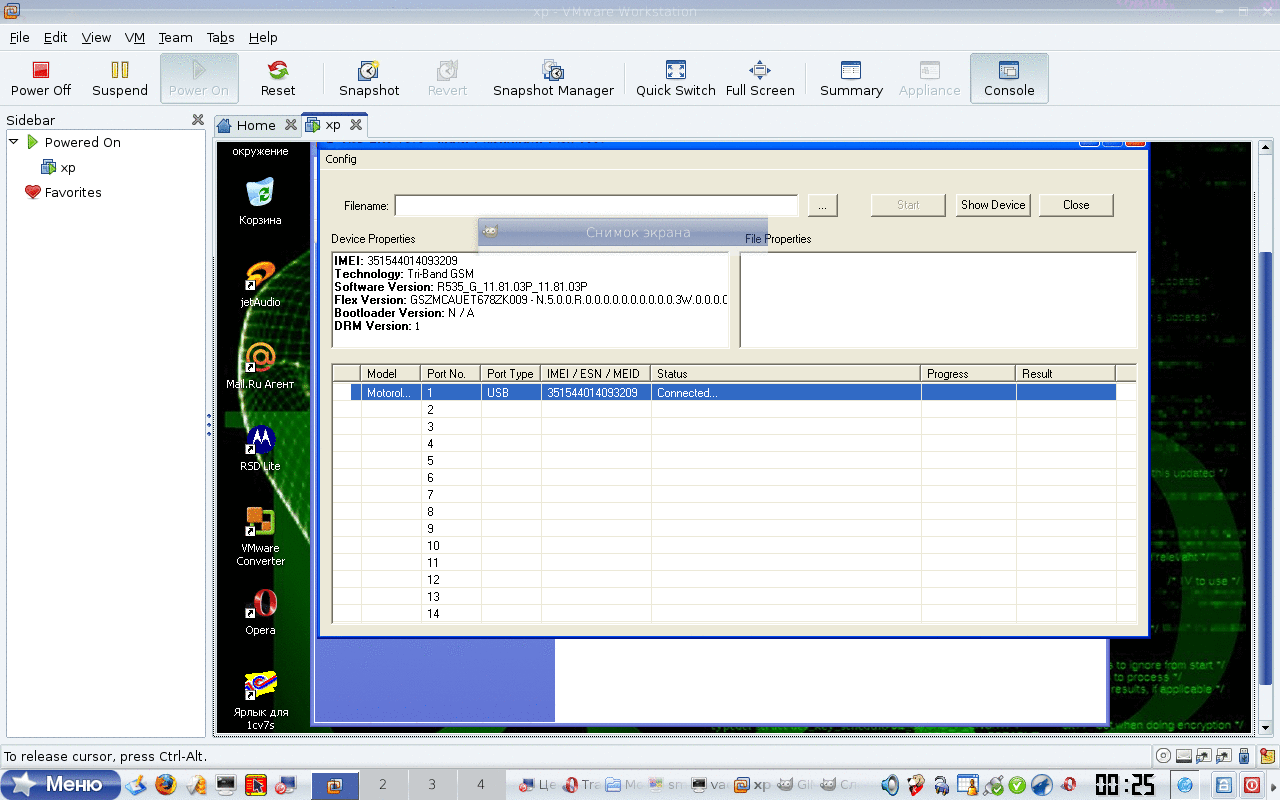
Task: Close the xp tab
Action: pos(355,125)
